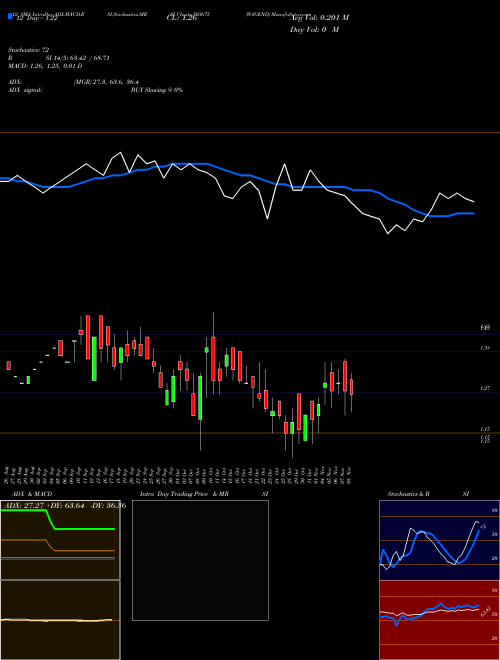Select the 'Stochastics: 72' indicator text

point(28,50)
